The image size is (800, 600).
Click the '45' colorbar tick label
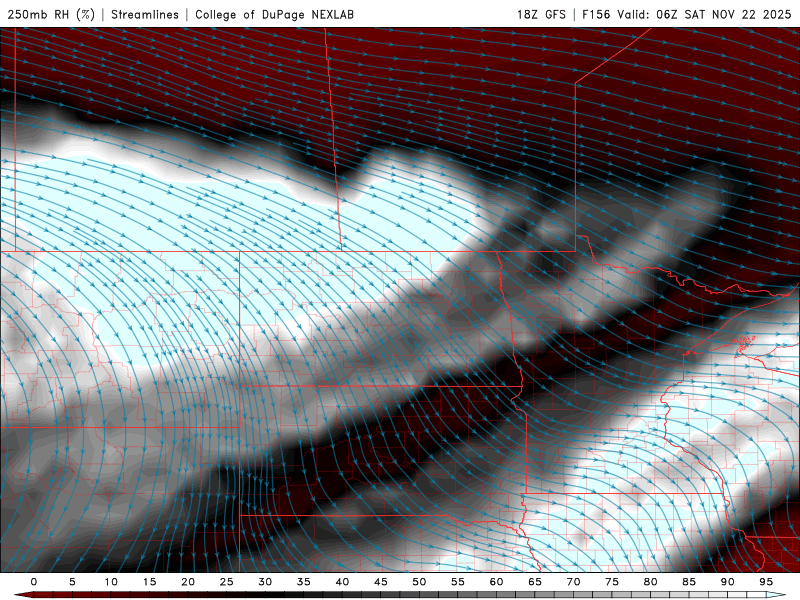coord(381,582)
